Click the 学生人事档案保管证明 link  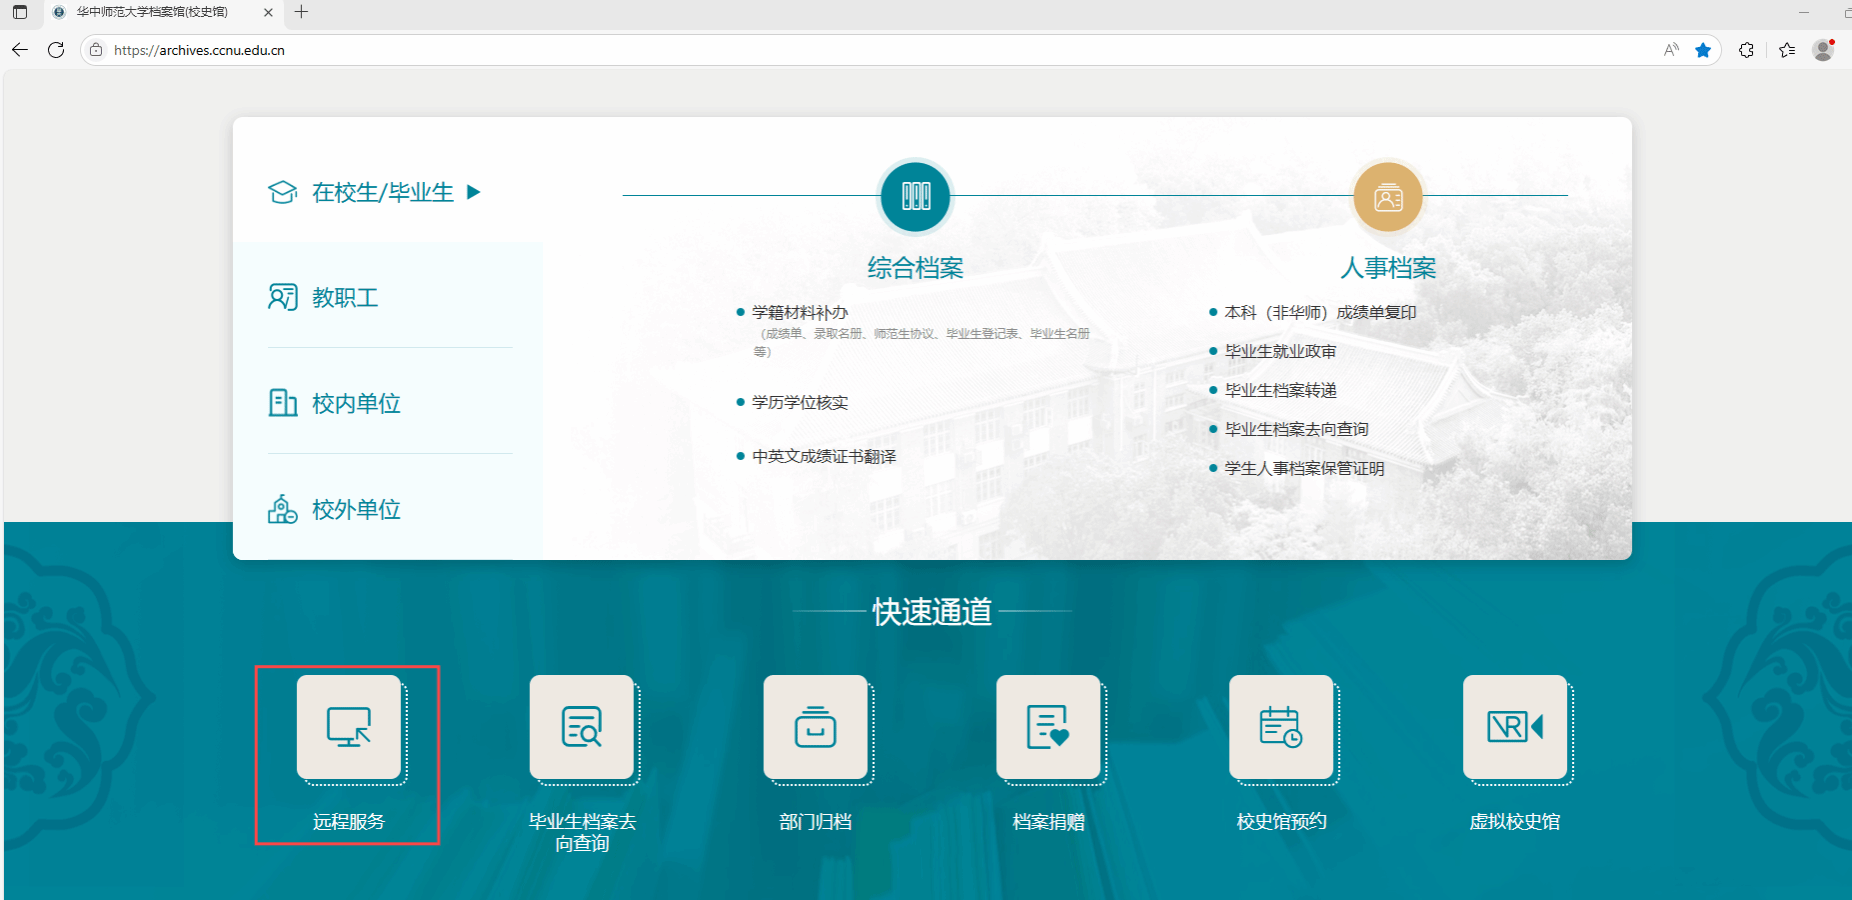(1304, 469)
